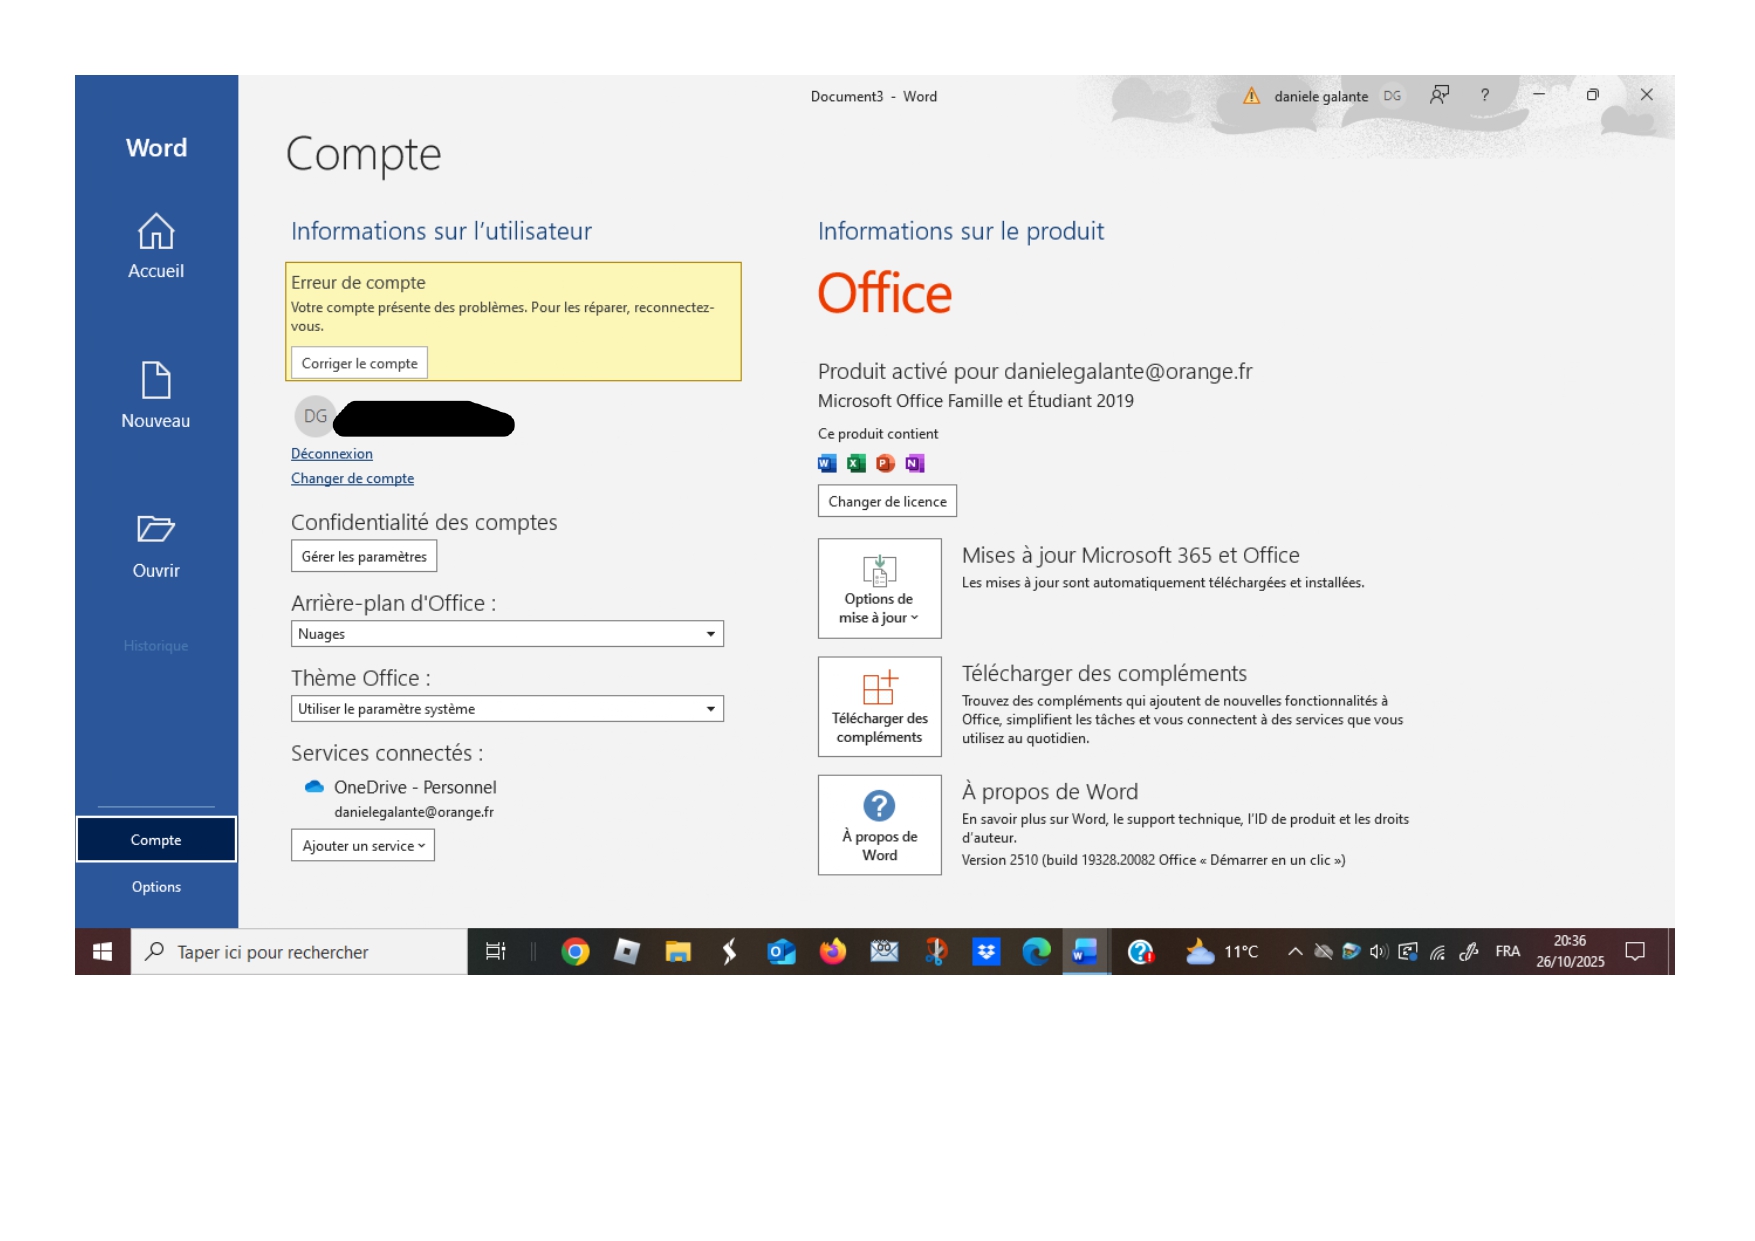Click the Excel product icon
1755x1241 pixels.
click(856, 463)
